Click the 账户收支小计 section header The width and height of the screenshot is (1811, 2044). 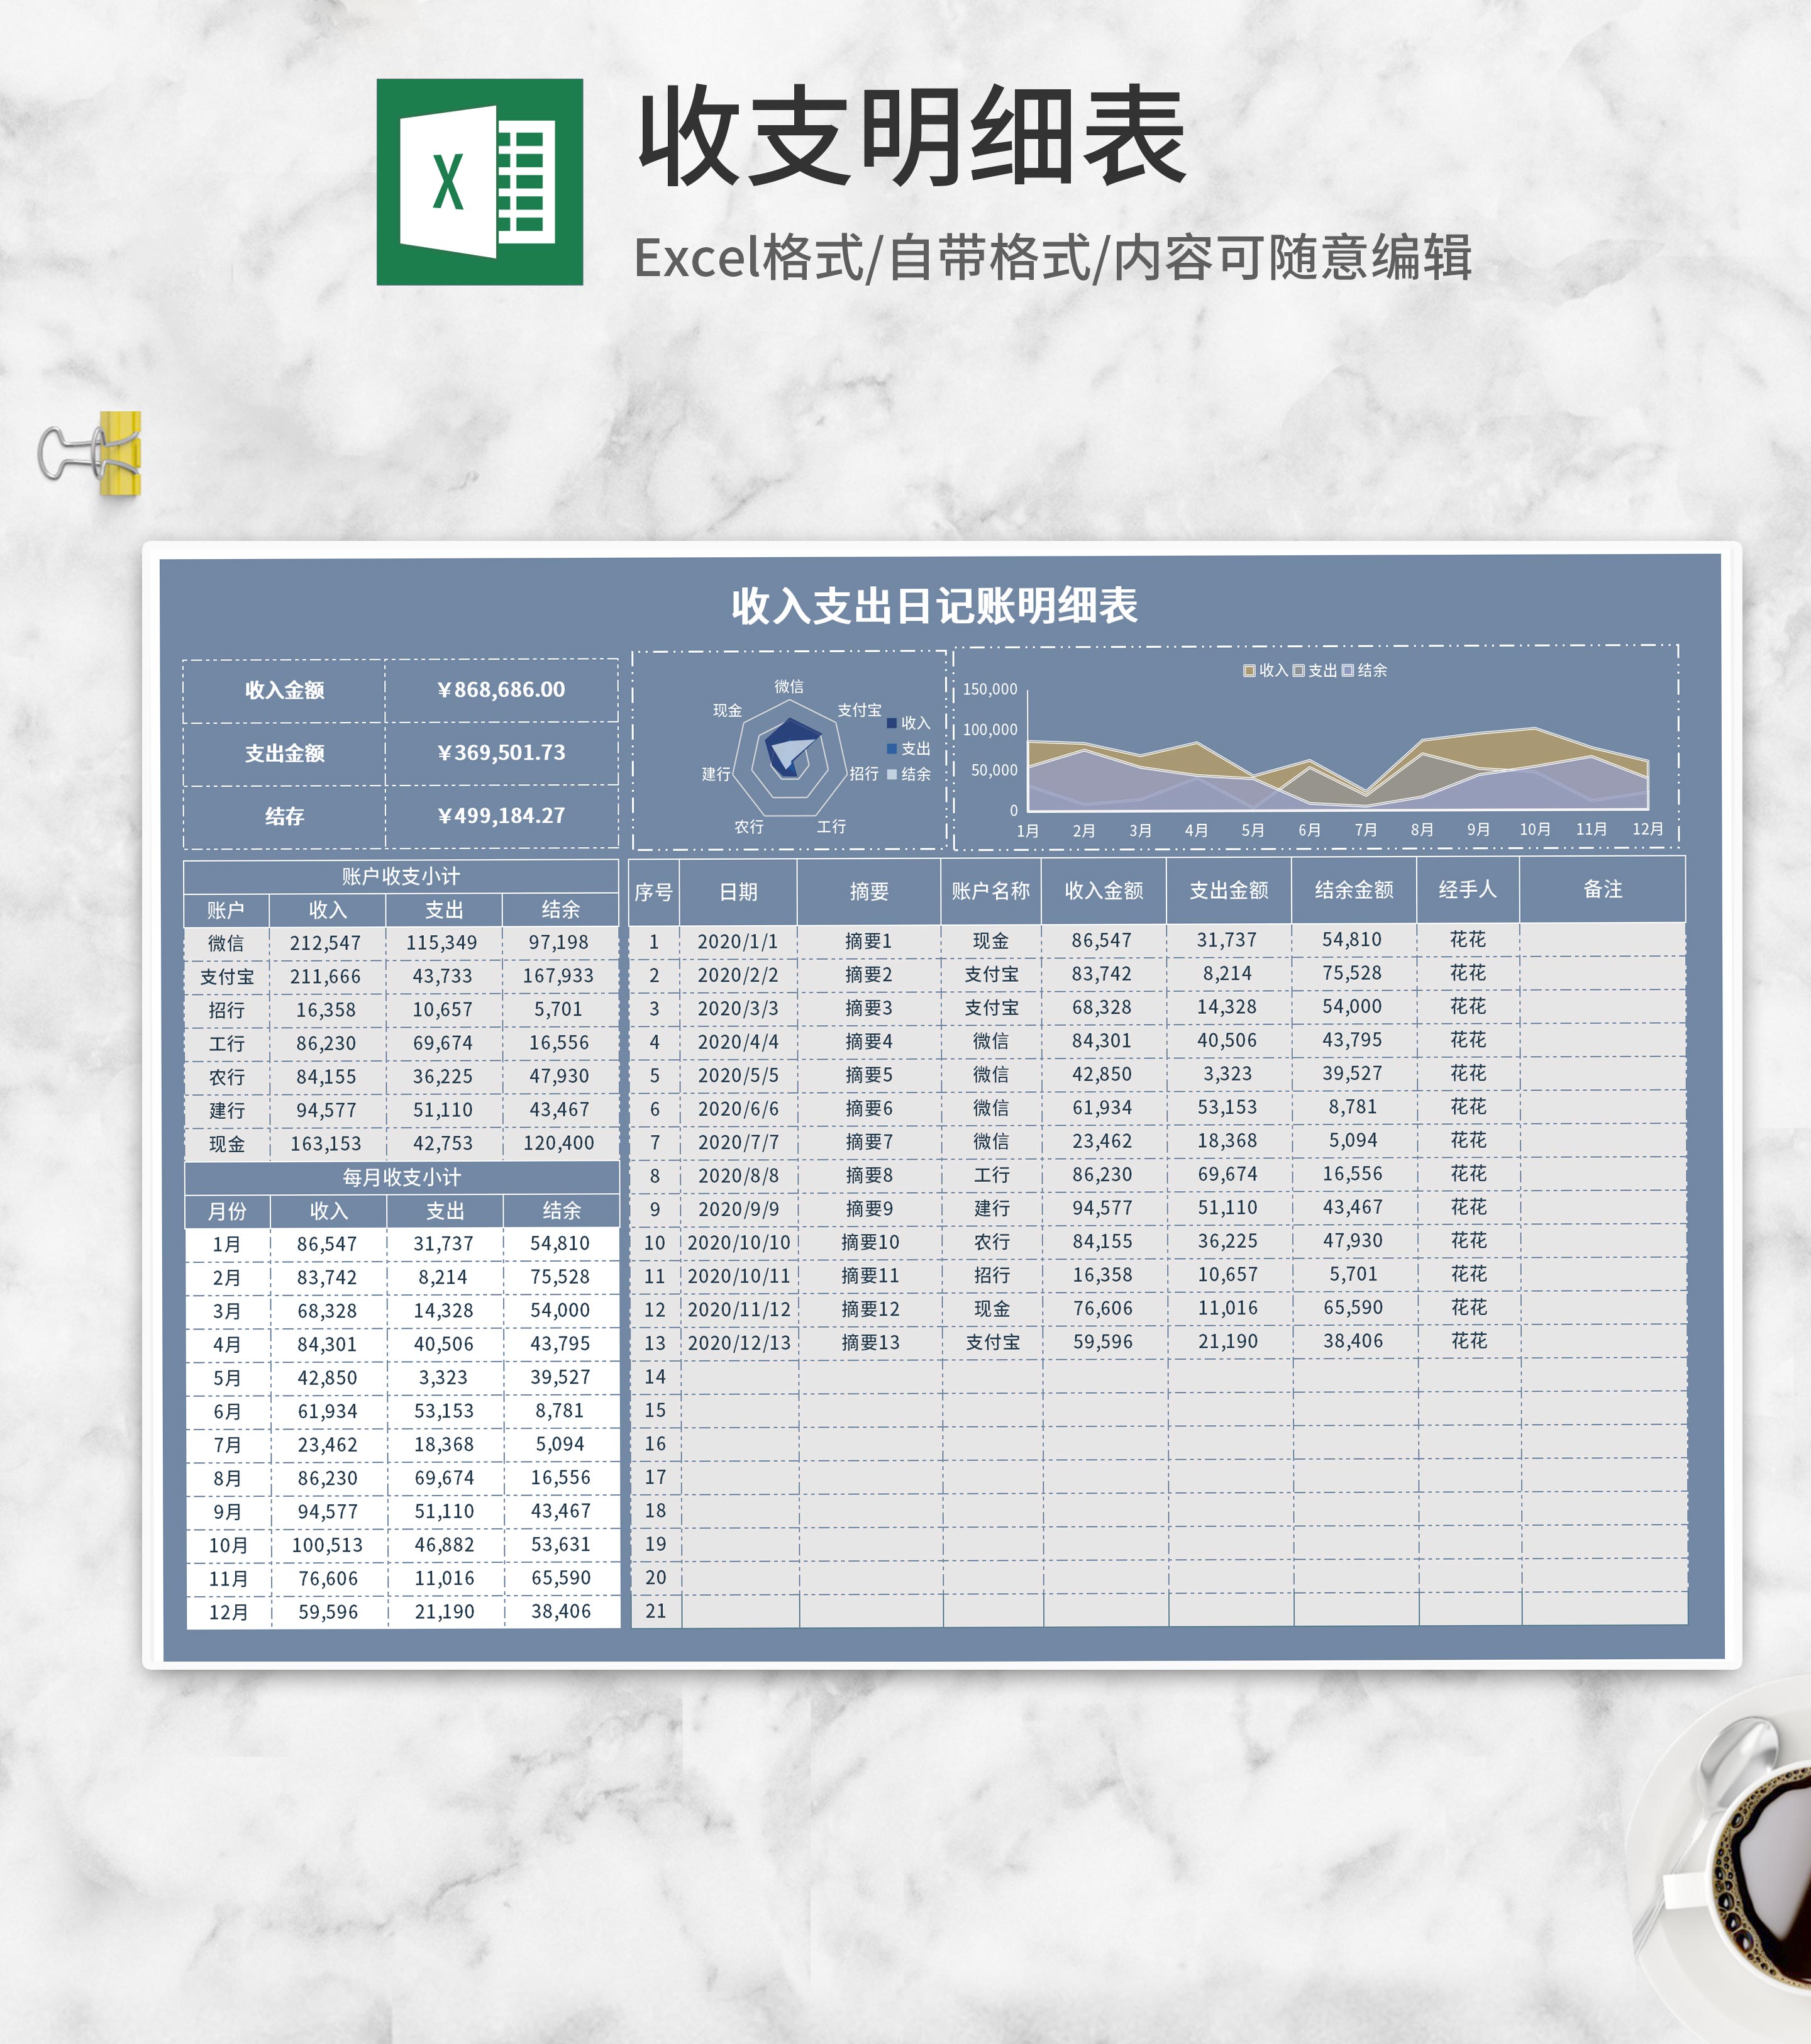coord(401,876)
